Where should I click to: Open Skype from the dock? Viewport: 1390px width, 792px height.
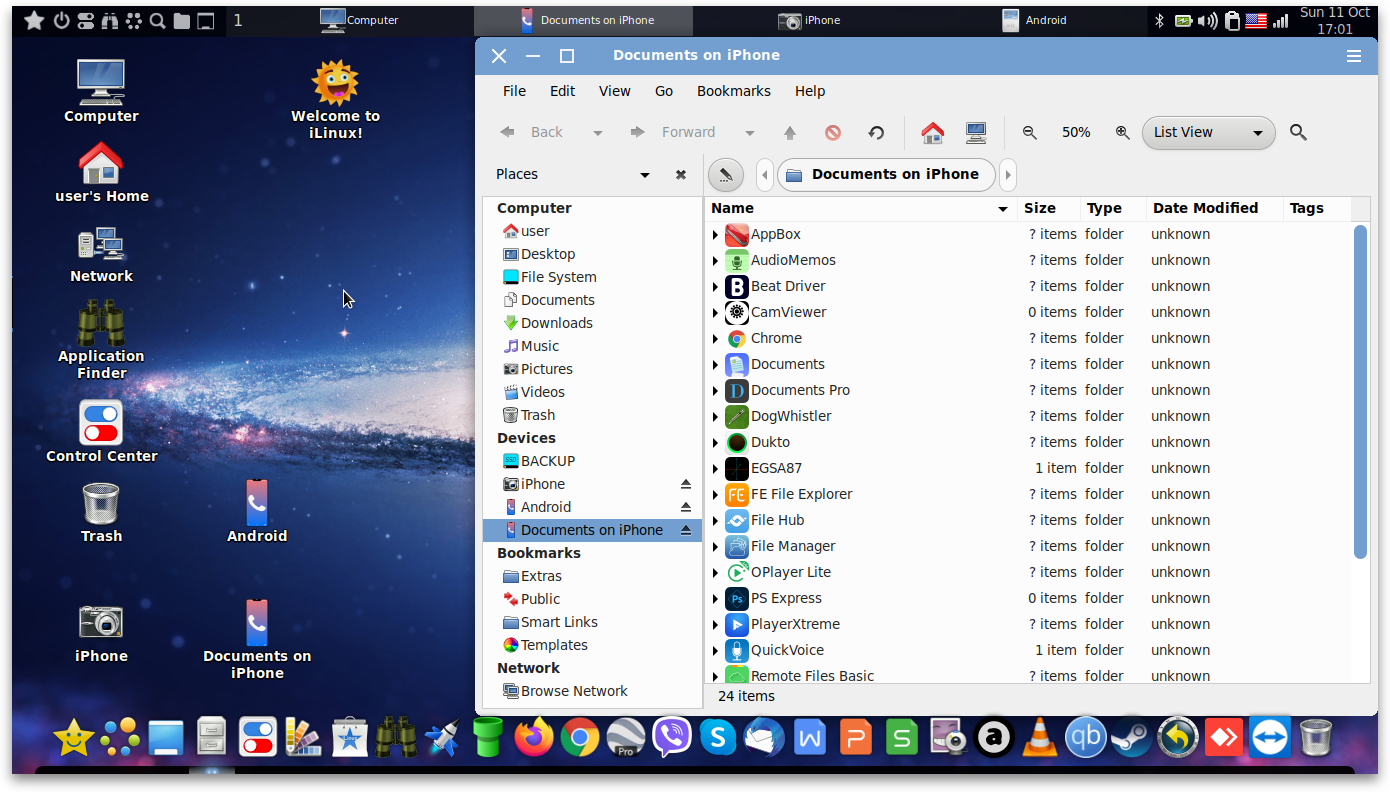click(718, 738)
